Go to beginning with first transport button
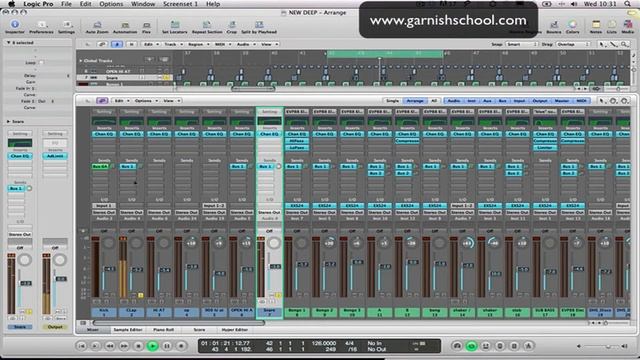Image resolution: width=640 pixels, height=360 pixels. pyautogui.click(x=81, y=346)
